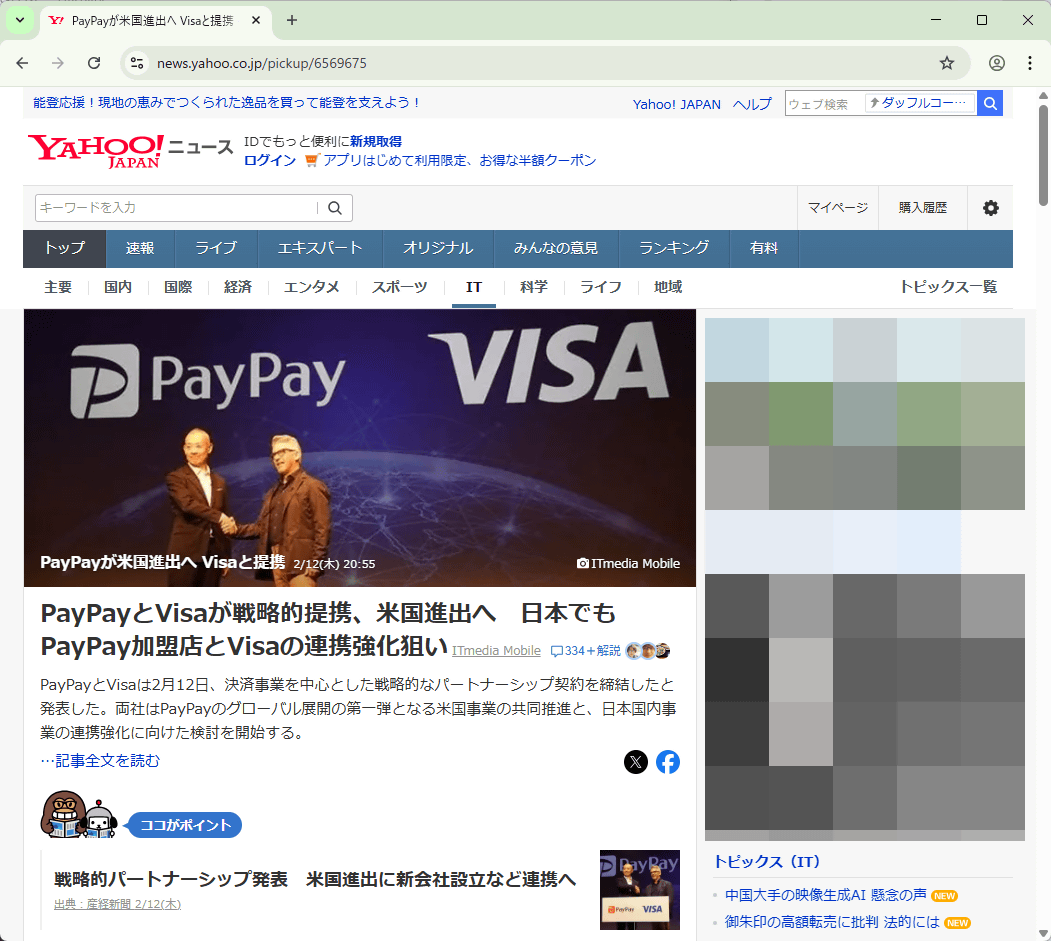This screenshot has width=1051, height=941.
Task: Select the ライブ navigation tab
Action: coord(216,249)
